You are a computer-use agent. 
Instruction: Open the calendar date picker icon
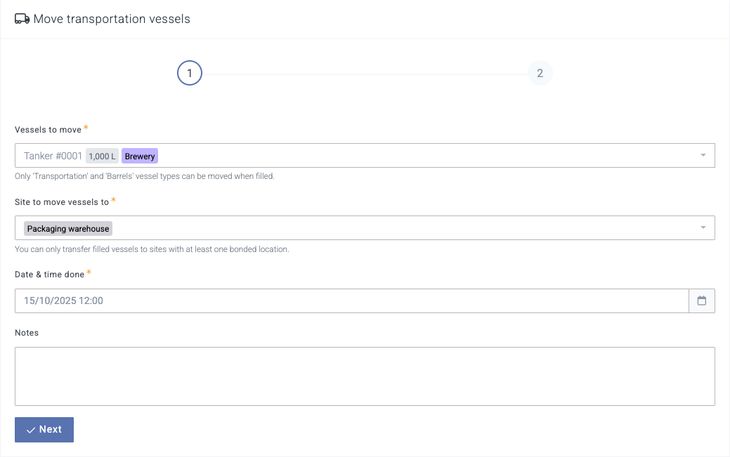coord(701,301)
